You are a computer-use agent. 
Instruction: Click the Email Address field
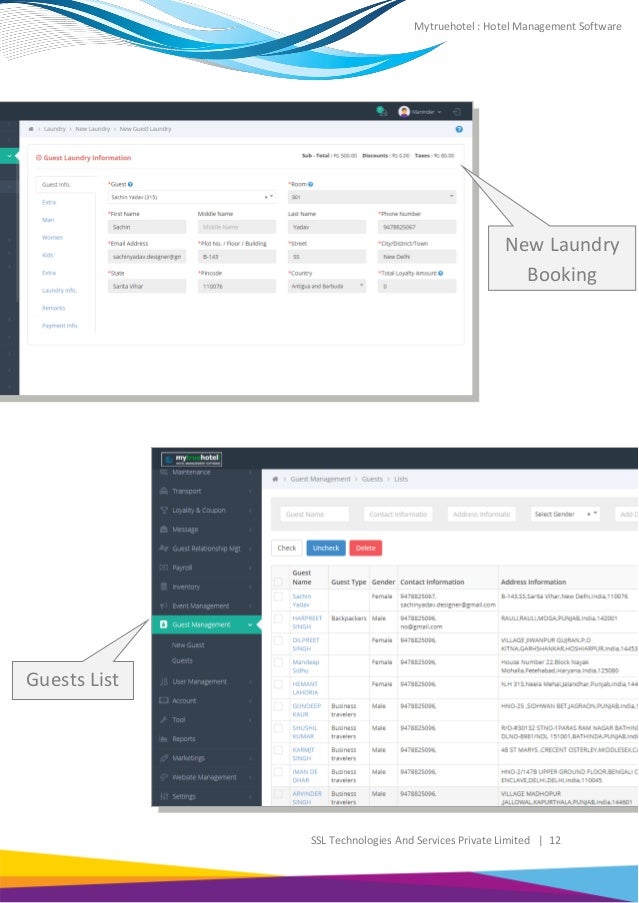coord(147,257)
